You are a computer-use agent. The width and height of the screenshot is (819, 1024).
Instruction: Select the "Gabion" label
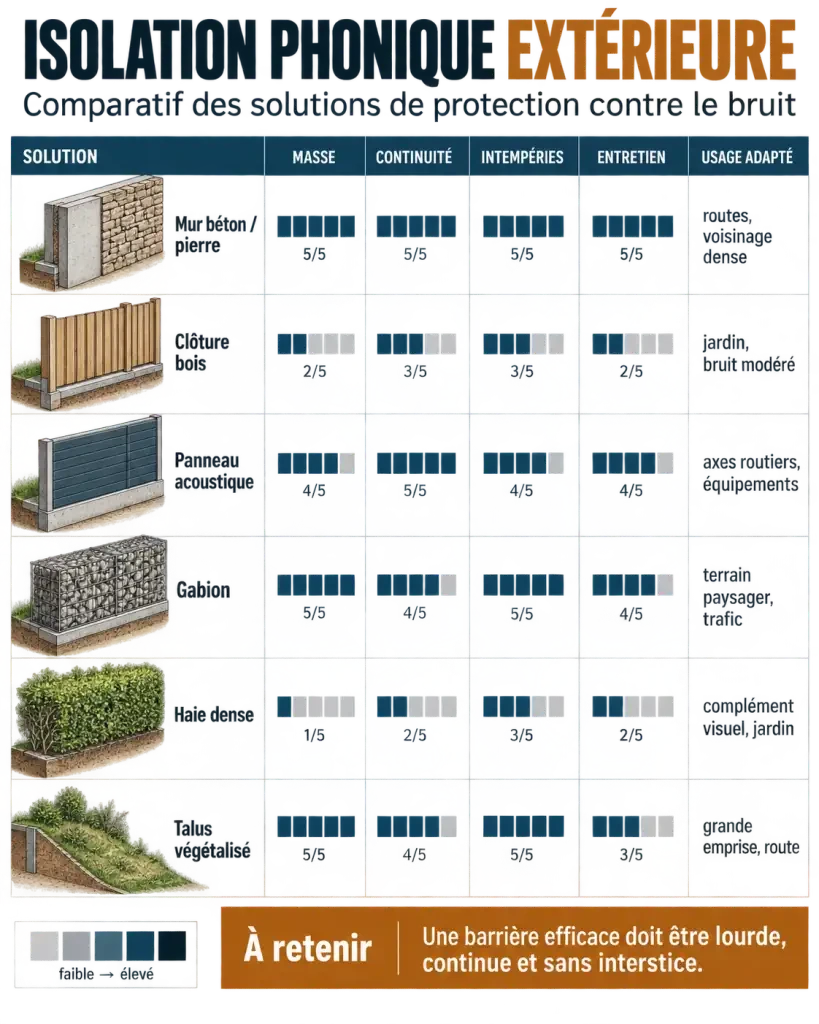point(203,590)
